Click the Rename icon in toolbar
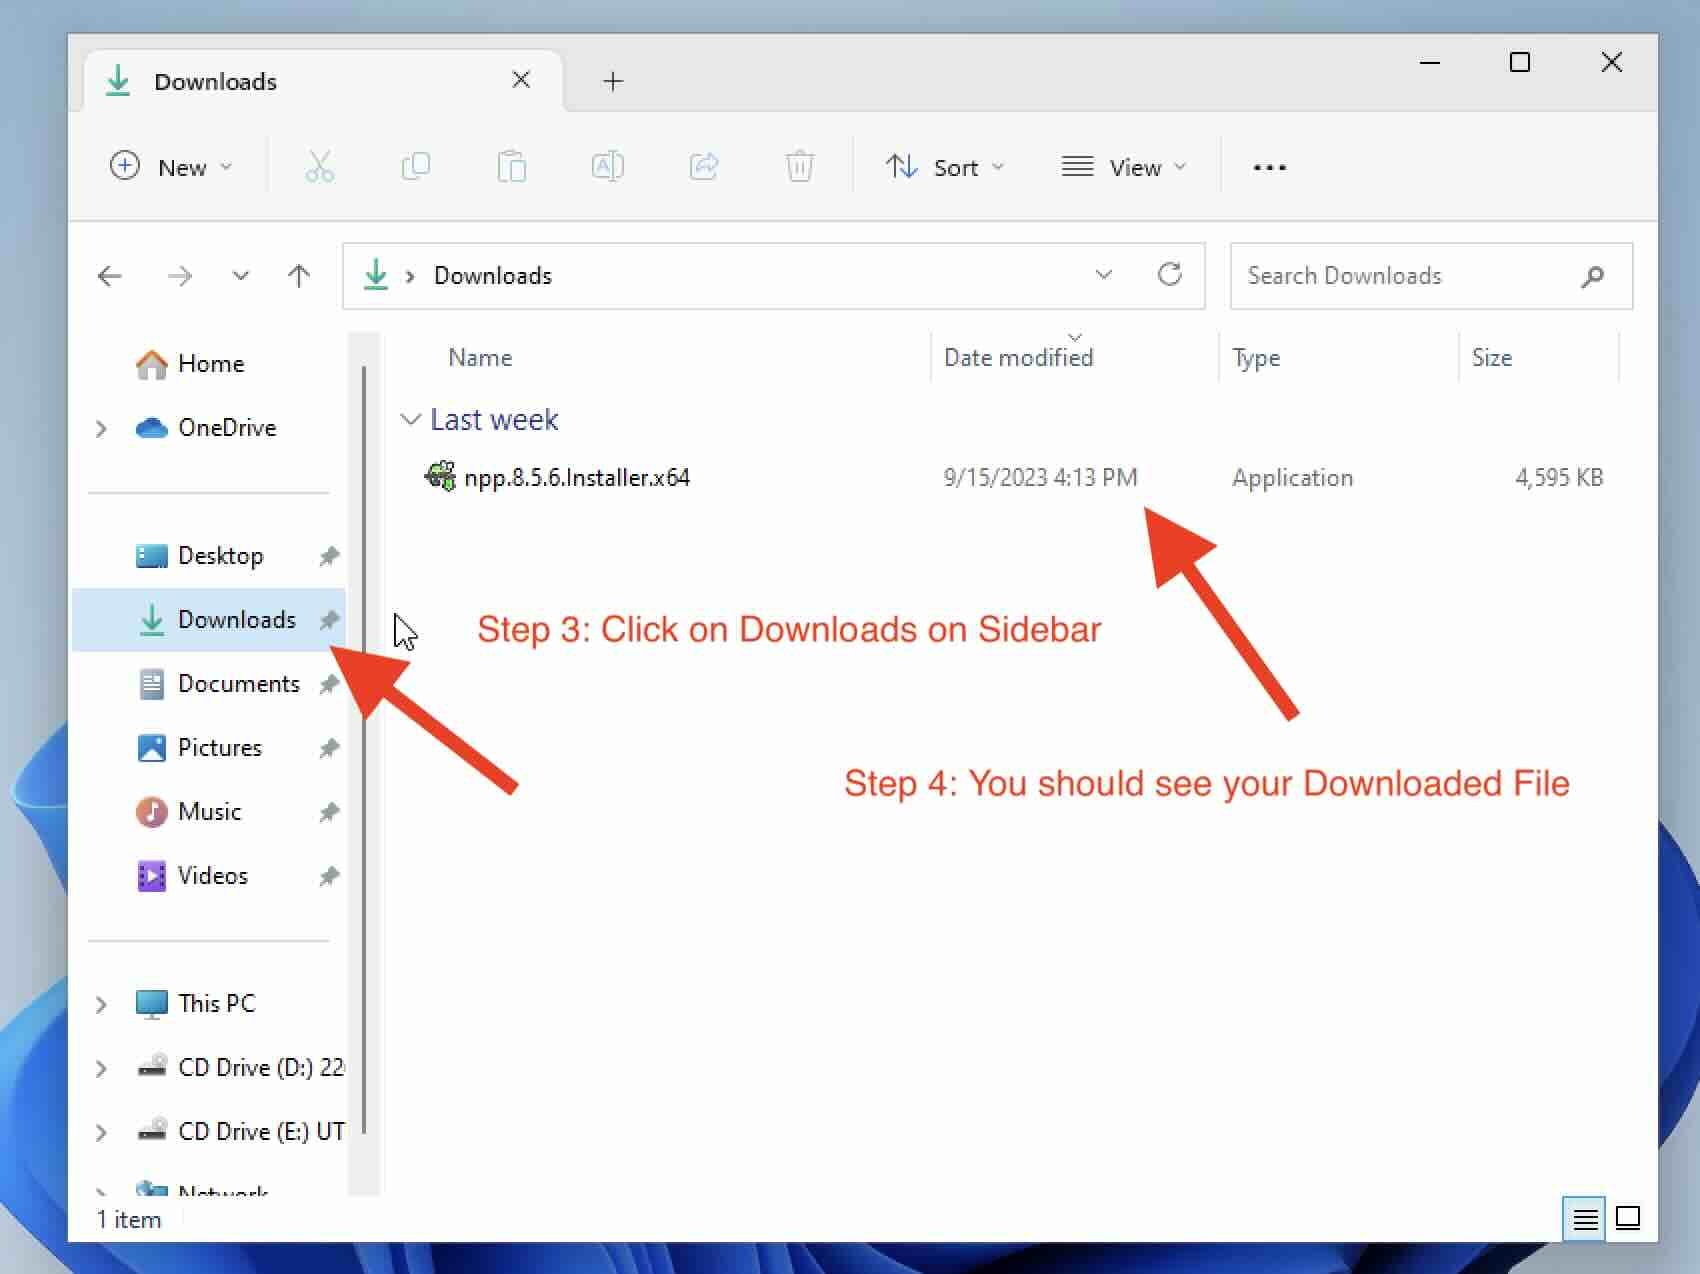 point(607,166)
